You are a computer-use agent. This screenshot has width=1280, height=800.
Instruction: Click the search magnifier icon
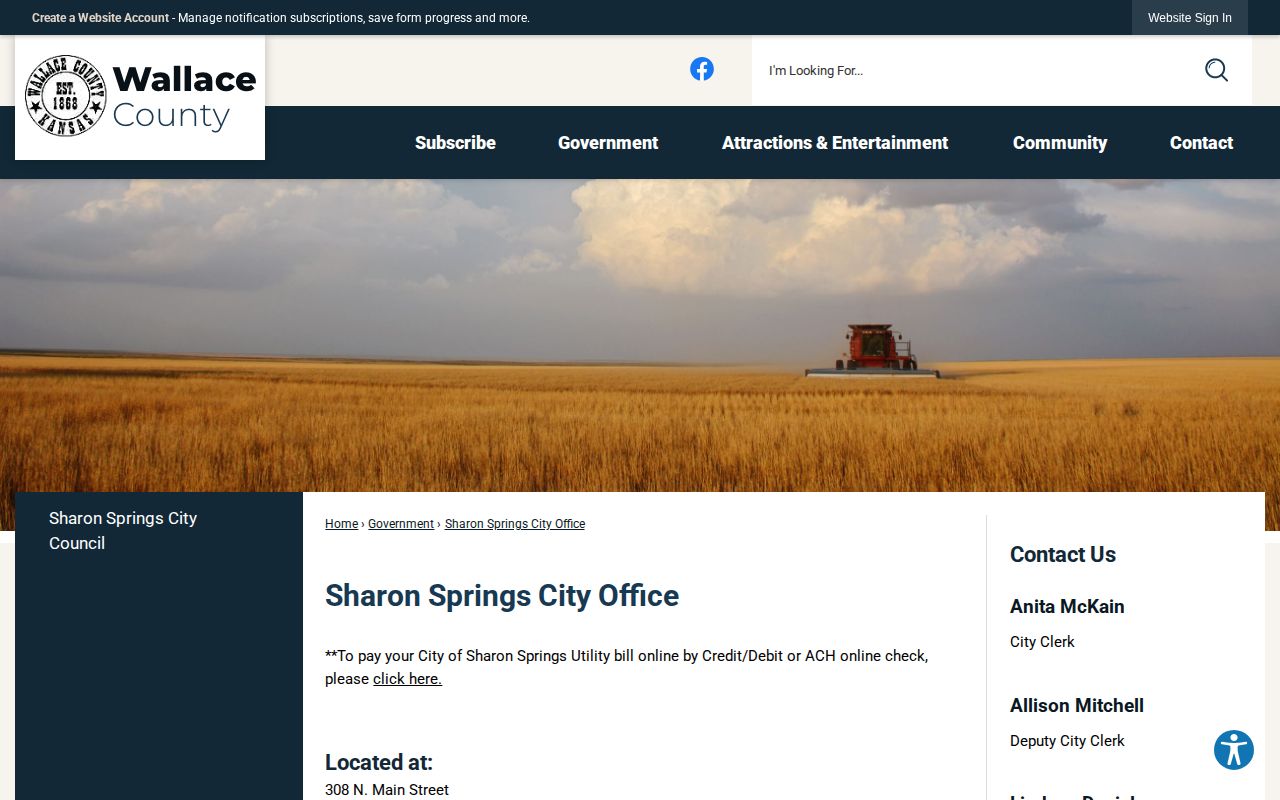1216,70
